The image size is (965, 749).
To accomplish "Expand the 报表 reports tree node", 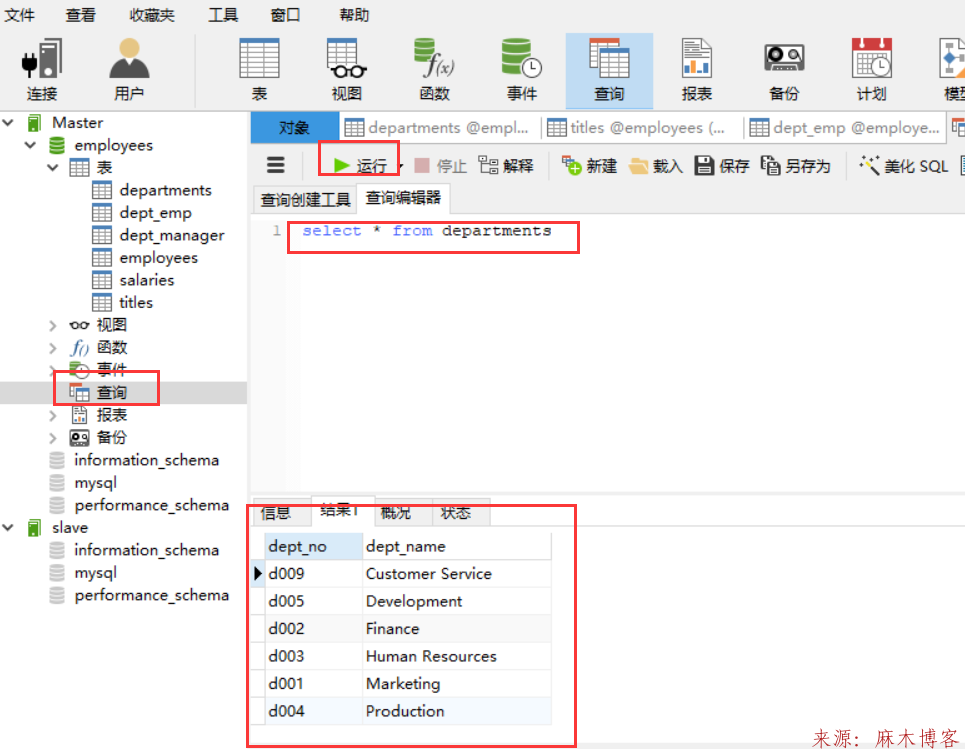I will [53, 415].
